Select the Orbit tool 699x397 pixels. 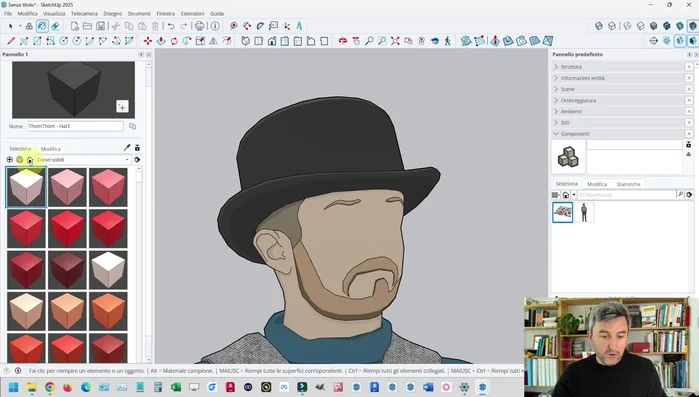coord(342,41)
